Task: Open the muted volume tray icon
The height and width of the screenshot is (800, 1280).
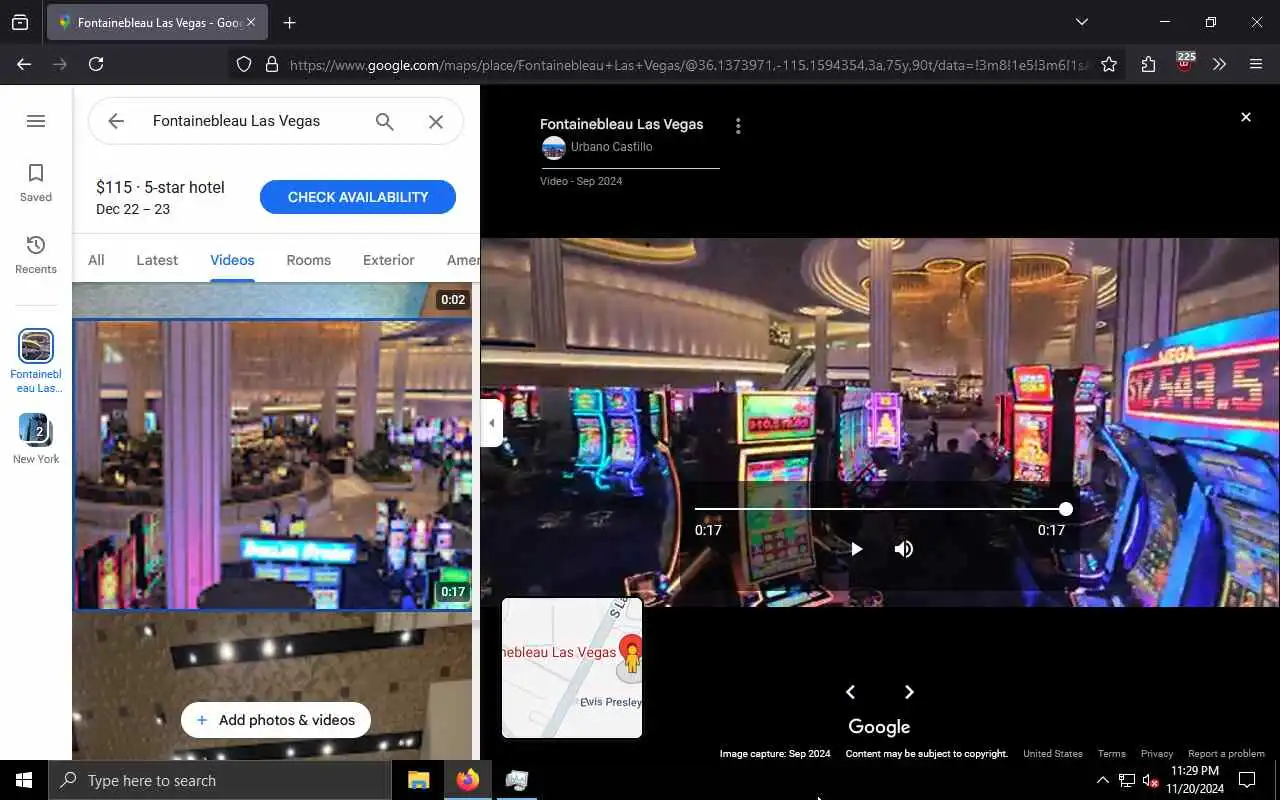Action: pyautogui.click(x=1150, y=780)
